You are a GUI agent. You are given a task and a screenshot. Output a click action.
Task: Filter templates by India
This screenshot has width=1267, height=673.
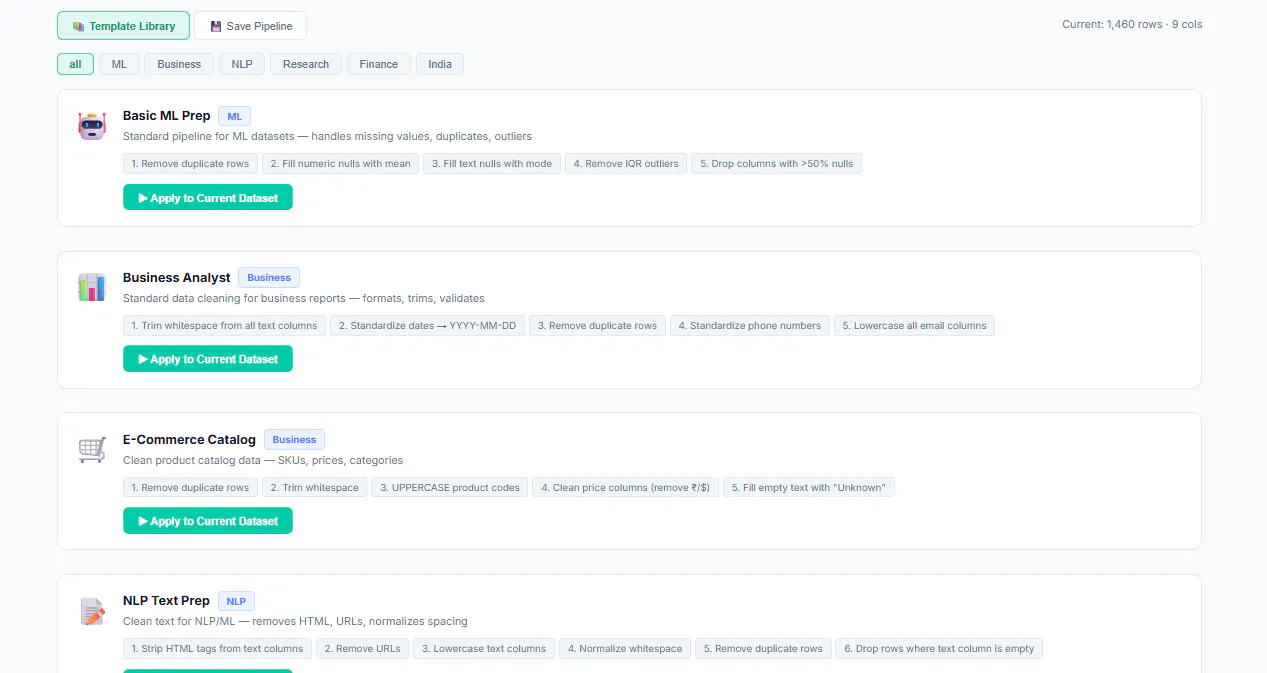pyautogui.click(x=440, y=64)
